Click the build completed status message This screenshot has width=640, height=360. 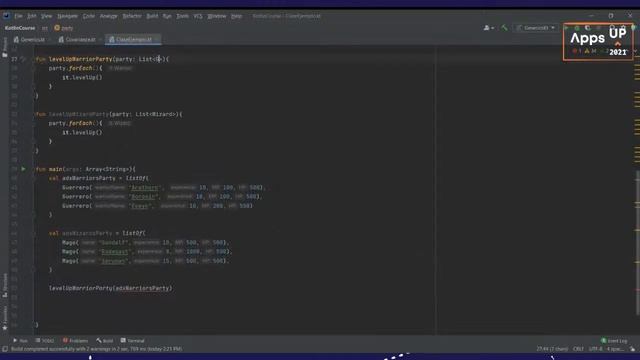(x=96, y=349)
